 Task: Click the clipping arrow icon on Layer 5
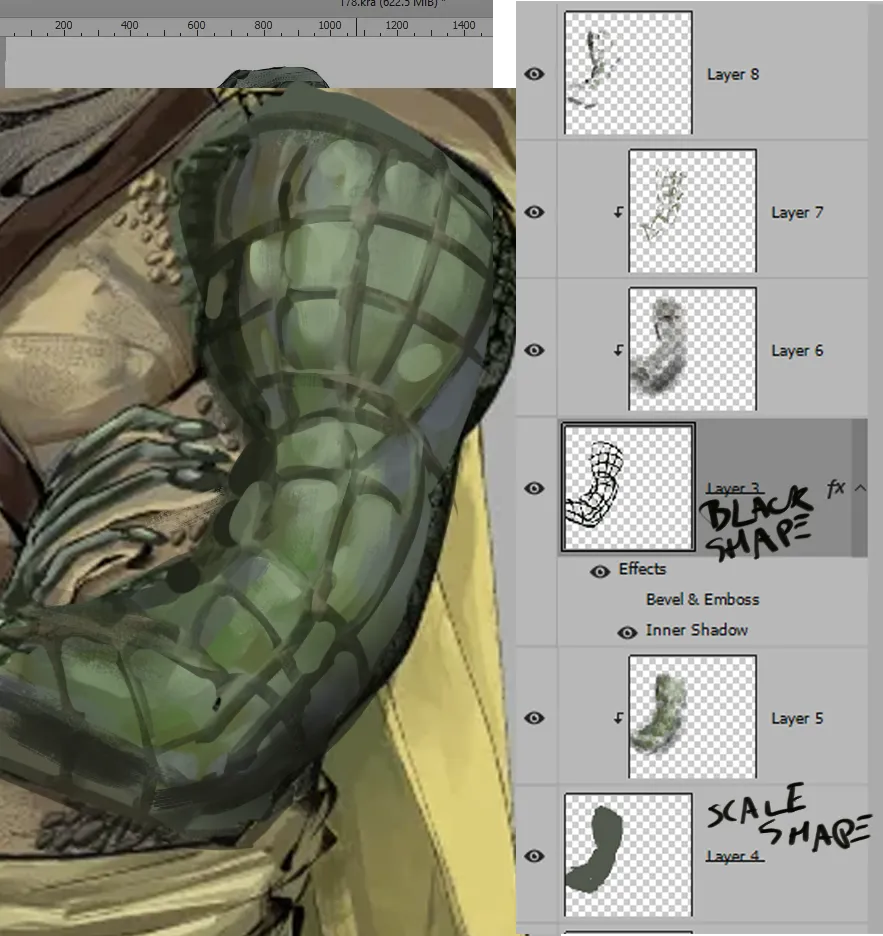[x=618, y=718]
